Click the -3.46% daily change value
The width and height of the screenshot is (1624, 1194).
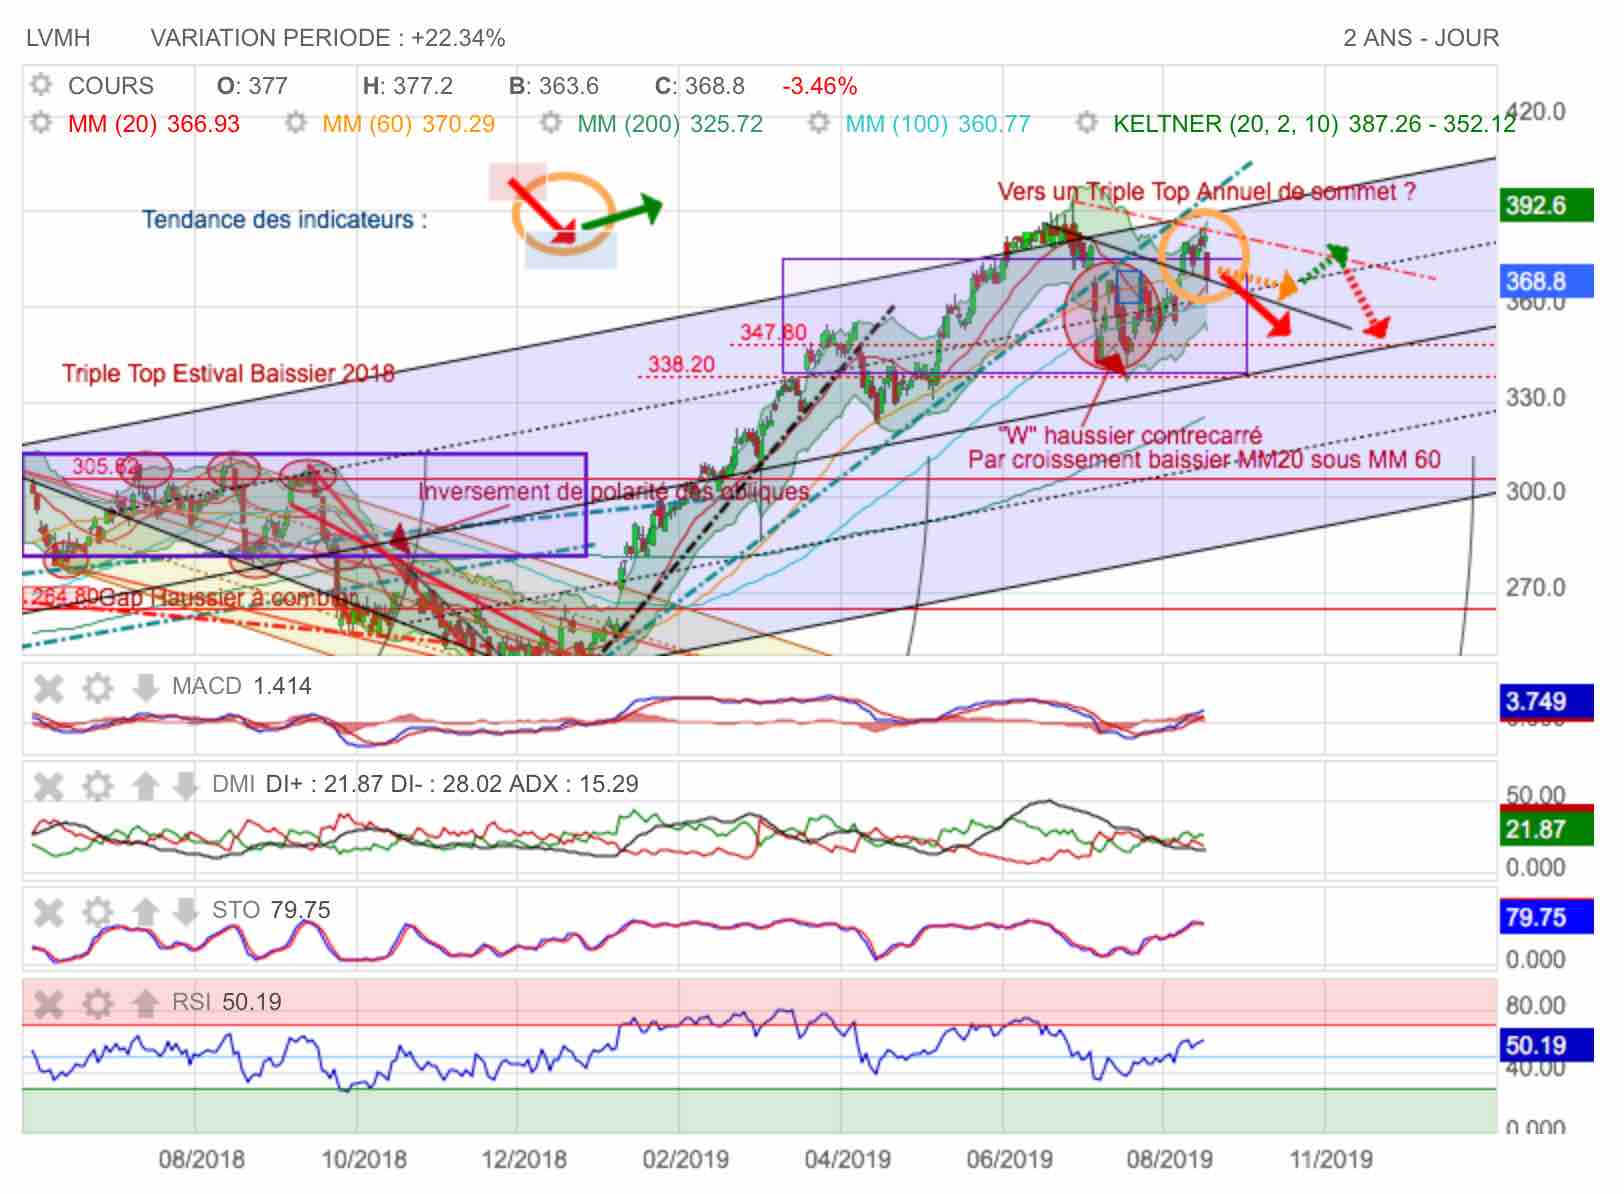(820, 86)
